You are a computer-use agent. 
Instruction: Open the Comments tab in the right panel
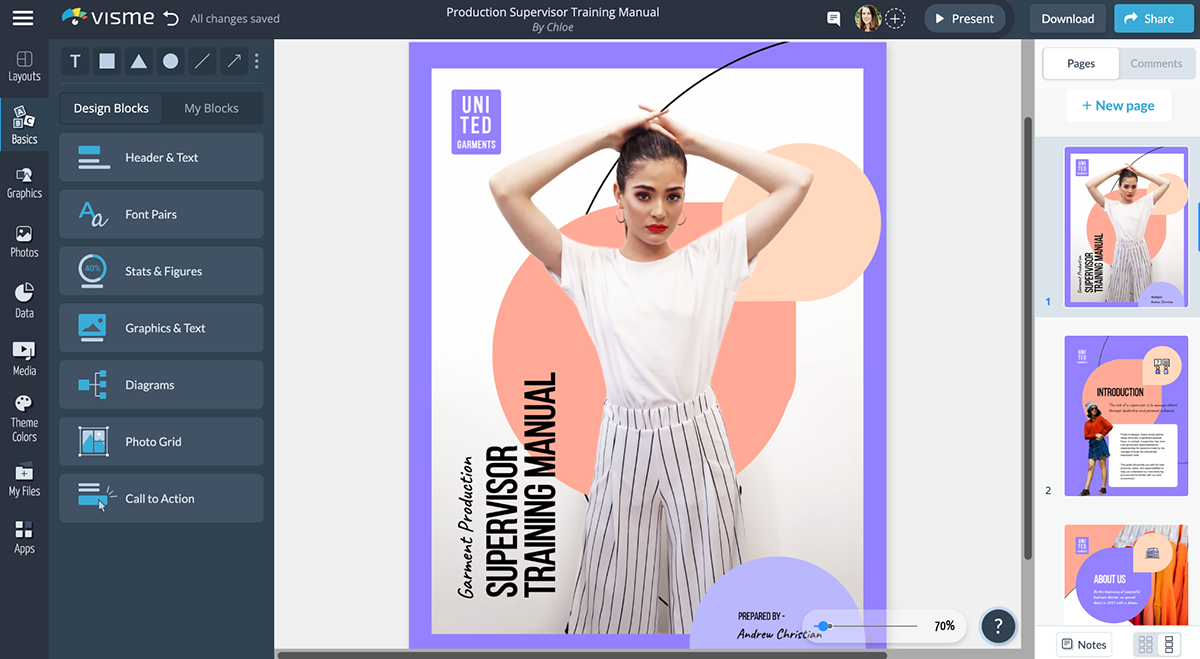tap(1156, 63)
